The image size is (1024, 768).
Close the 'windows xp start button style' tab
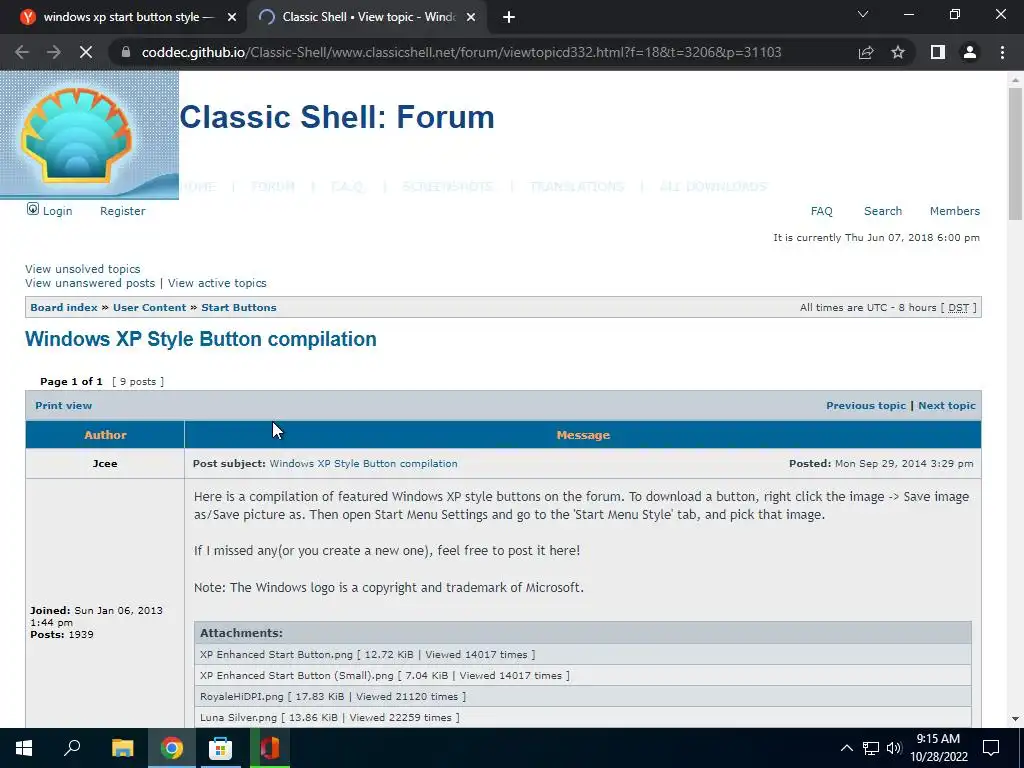tap(232, 18)
